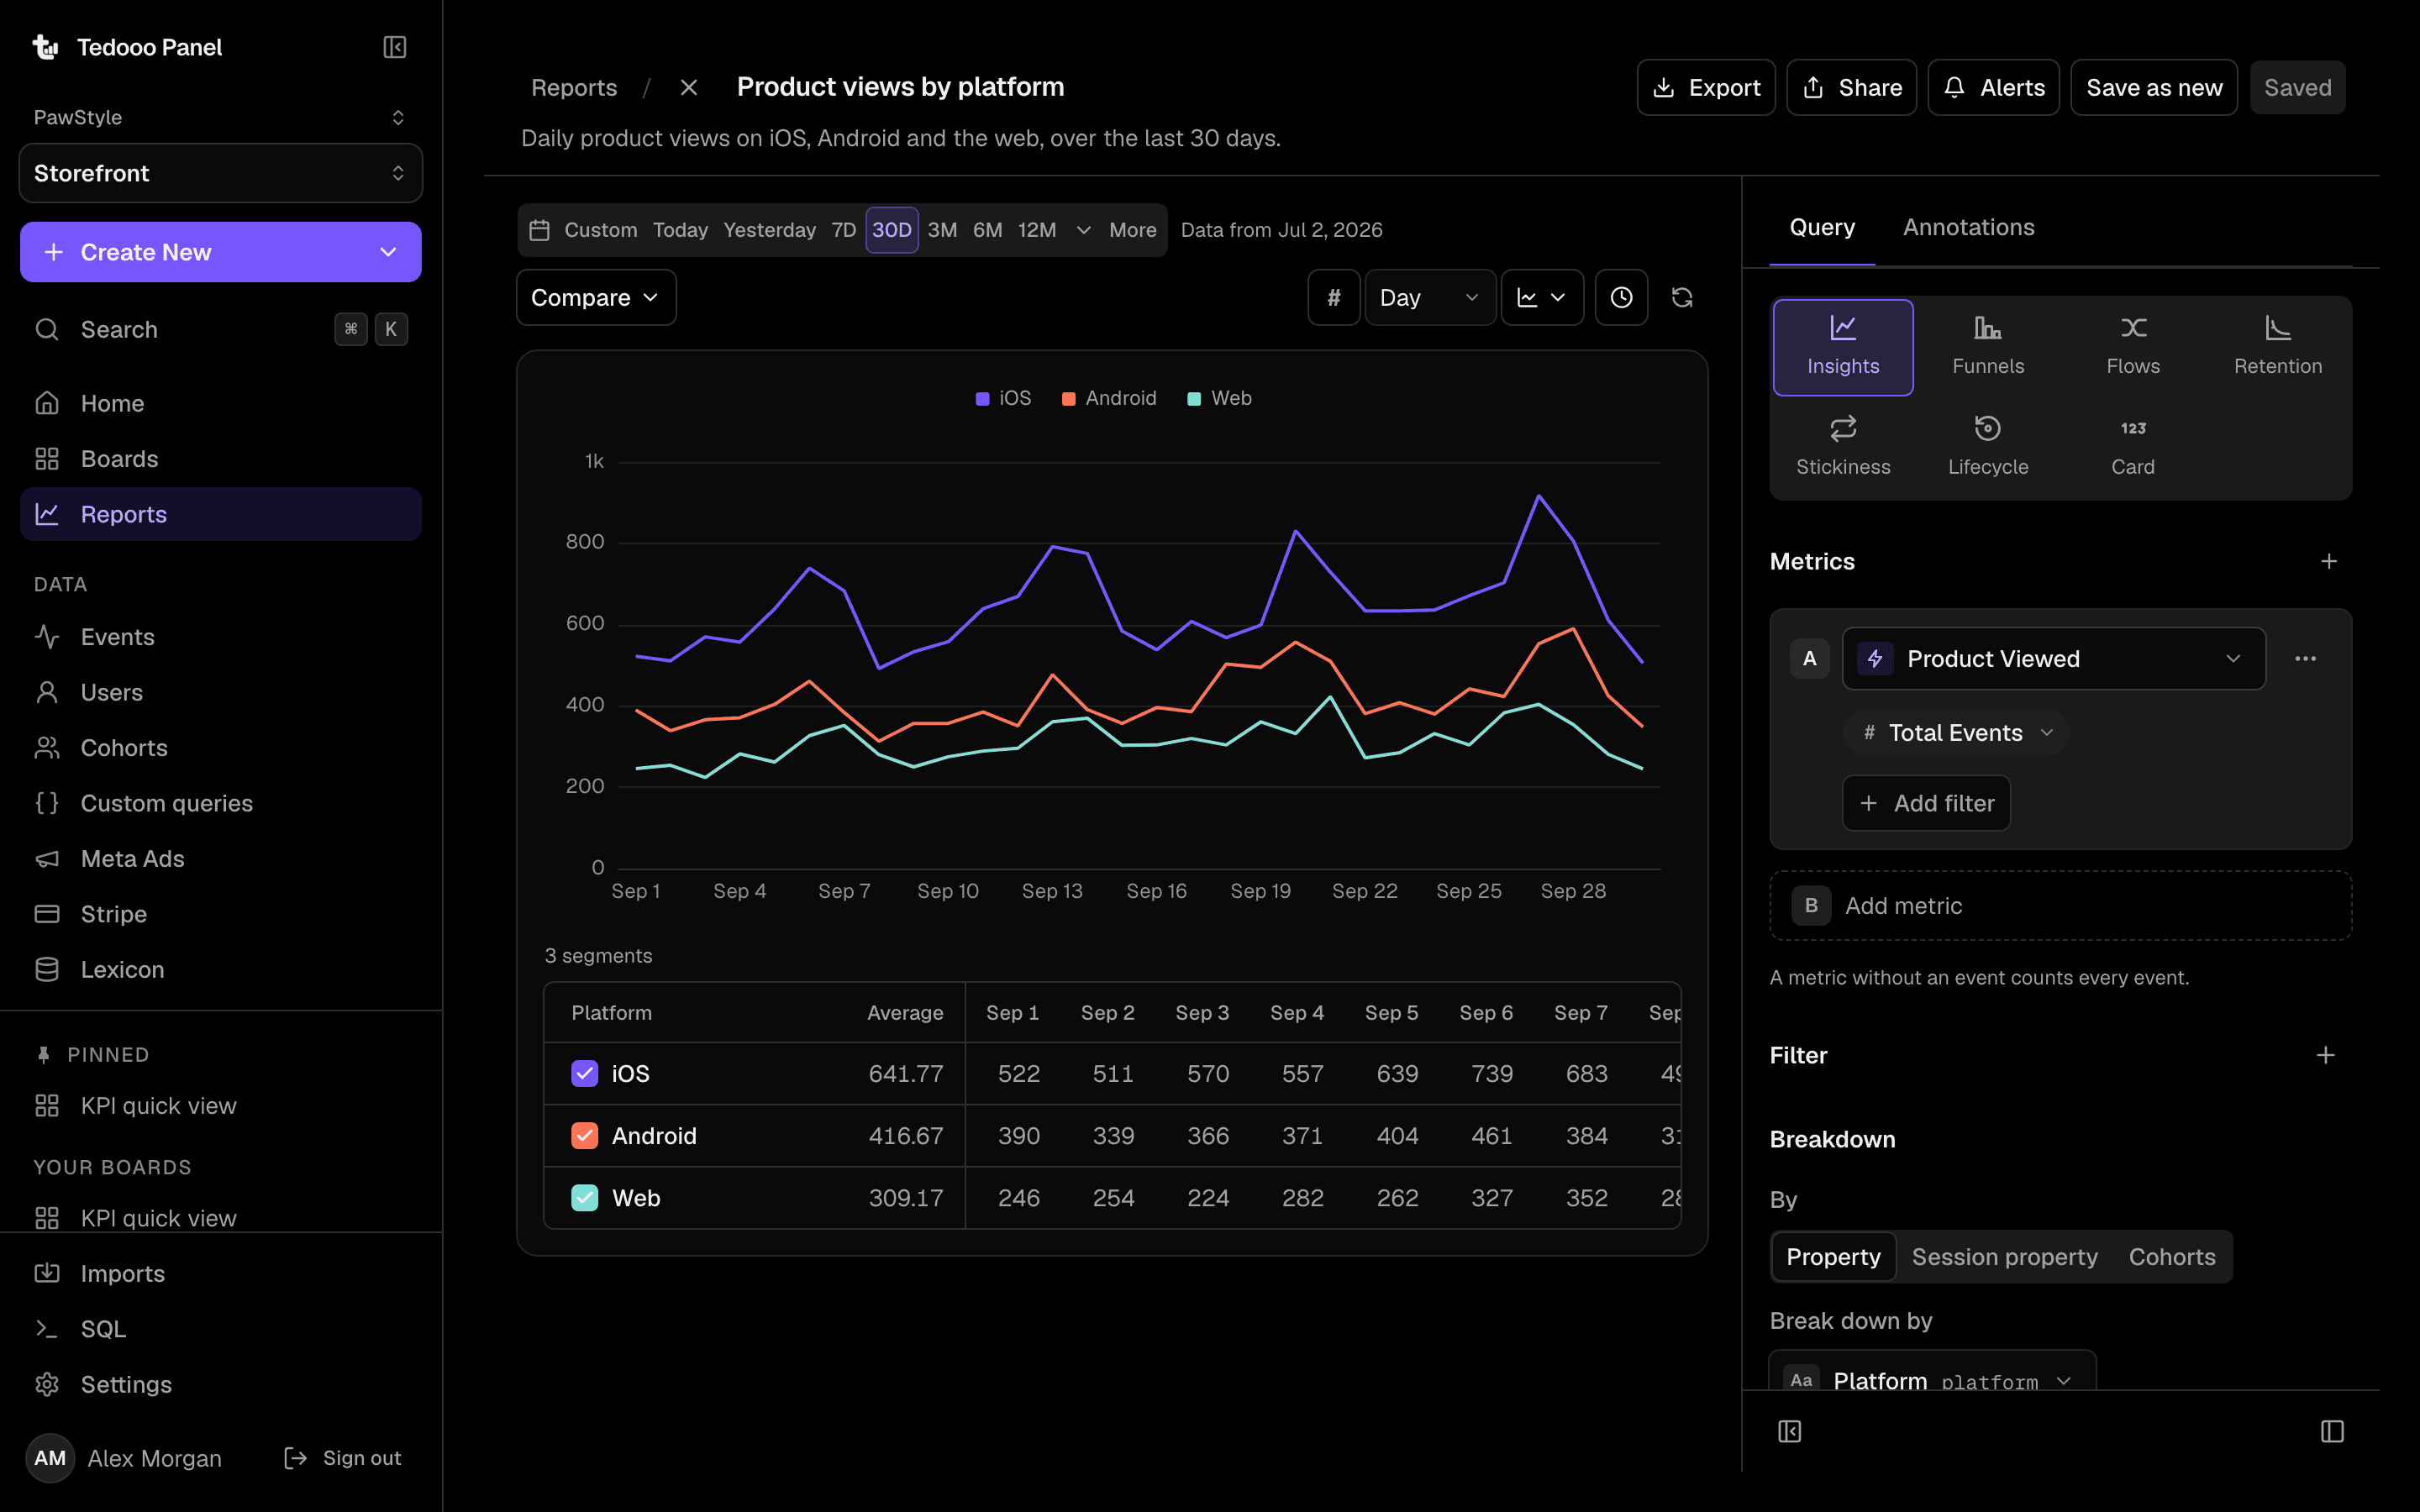Select the 7D date range

coord(843,230)
